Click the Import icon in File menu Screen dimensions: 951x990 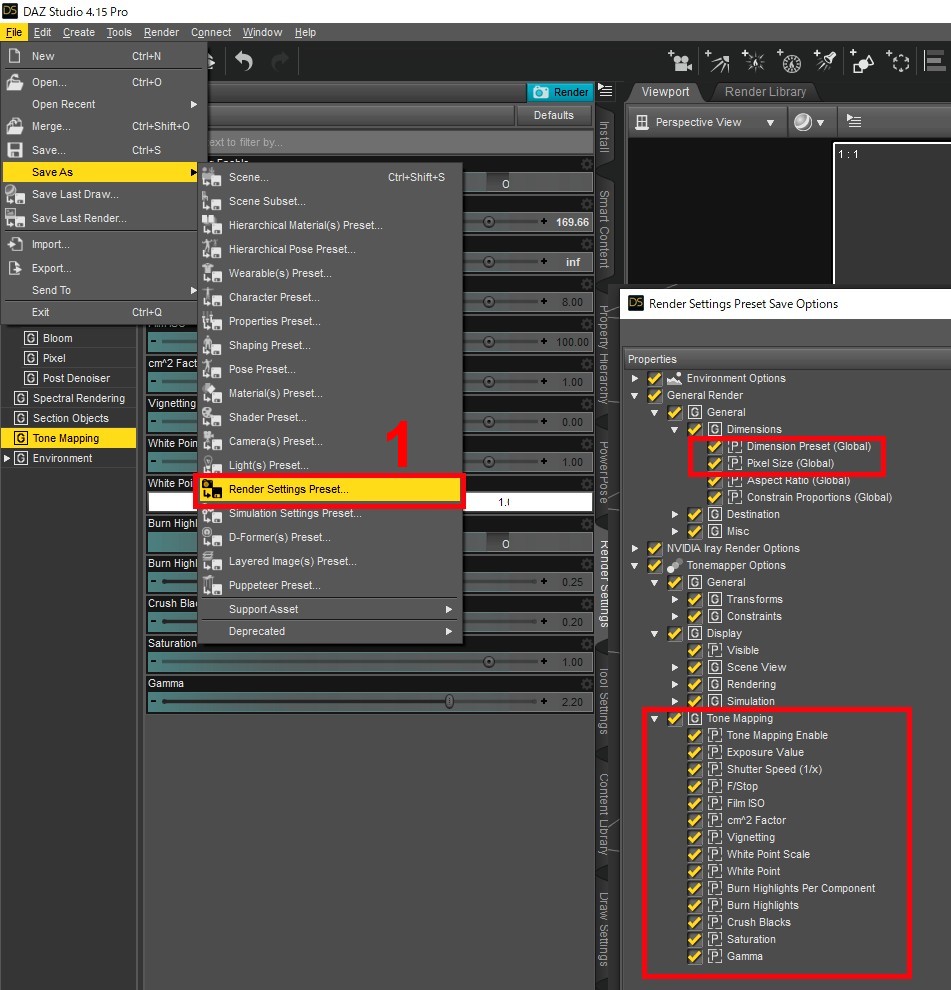point(15,244)
